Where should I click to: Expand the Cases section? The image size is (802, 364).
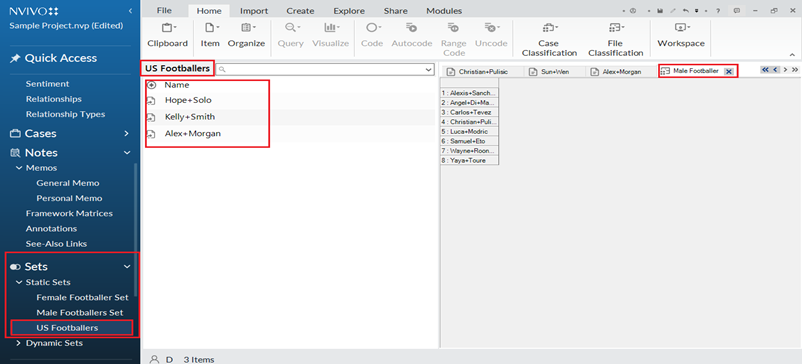click(126, 133)
